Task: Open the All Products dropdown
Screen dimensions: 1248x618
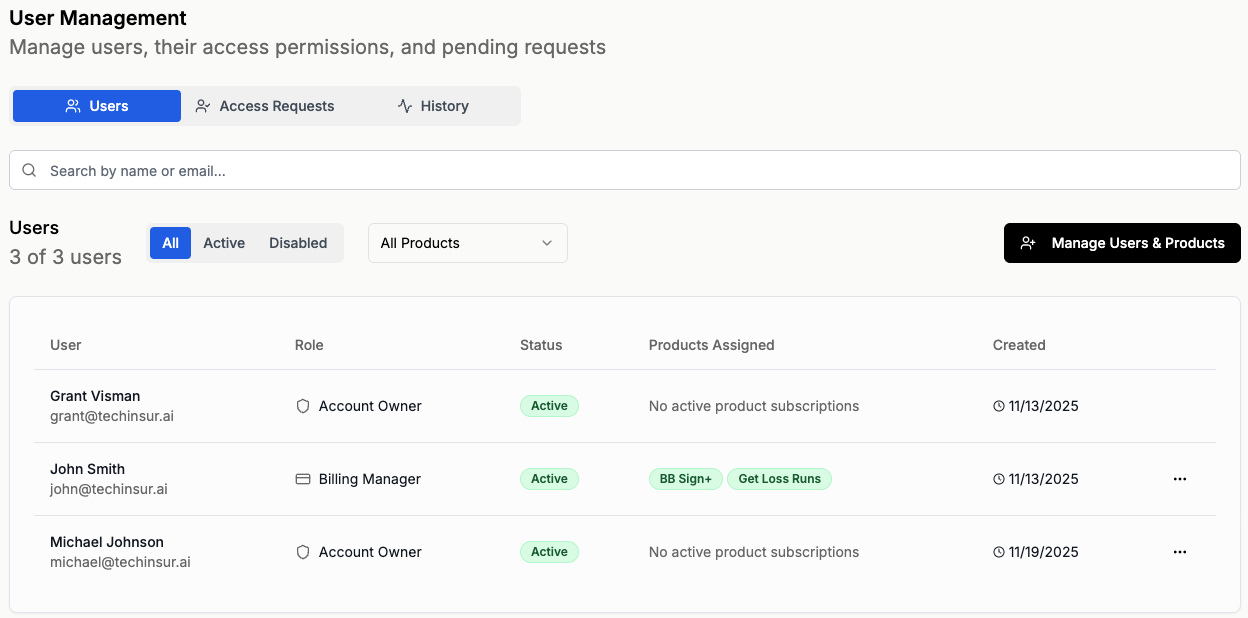Action: 467,243
